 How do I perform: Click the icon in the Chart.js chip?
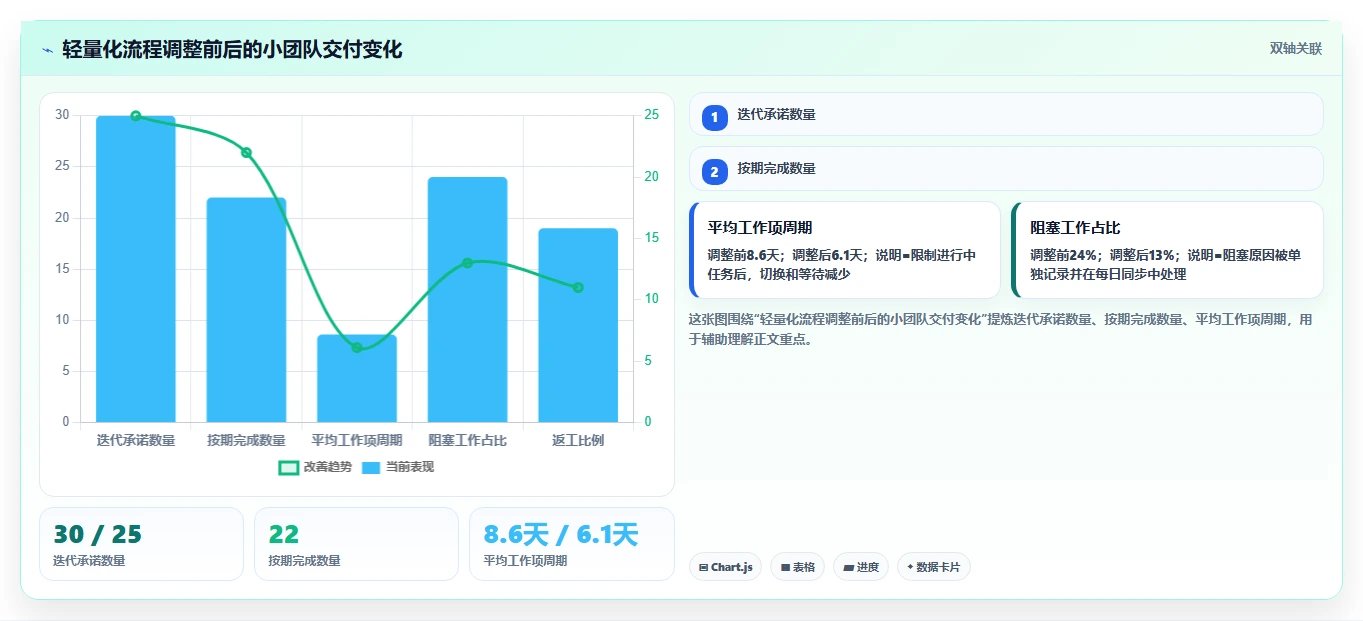click(704, 567)
